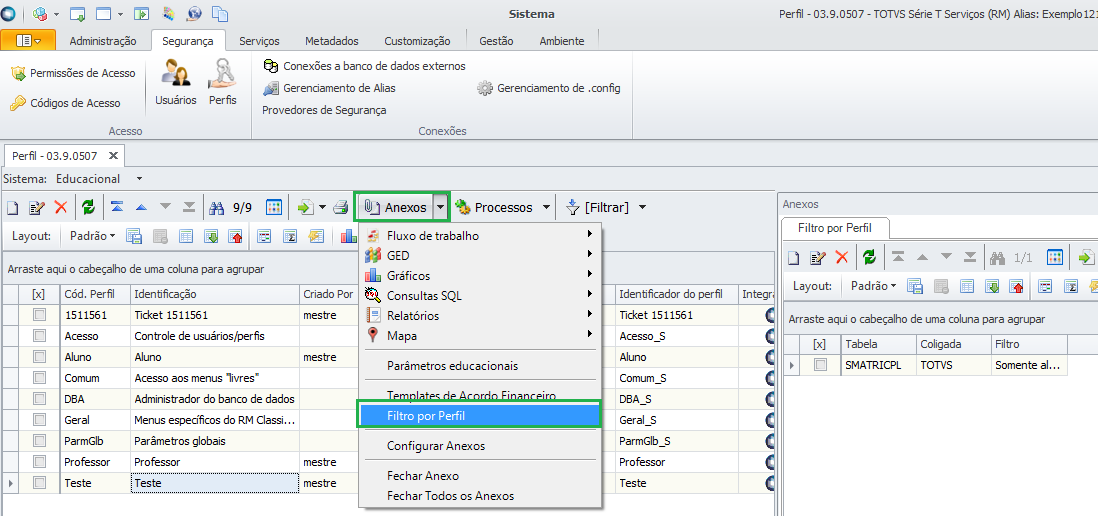Open the Sistema Educacional dropdown
The width and height of the screenshot is (1098, 516).
[x=139, y=179]
